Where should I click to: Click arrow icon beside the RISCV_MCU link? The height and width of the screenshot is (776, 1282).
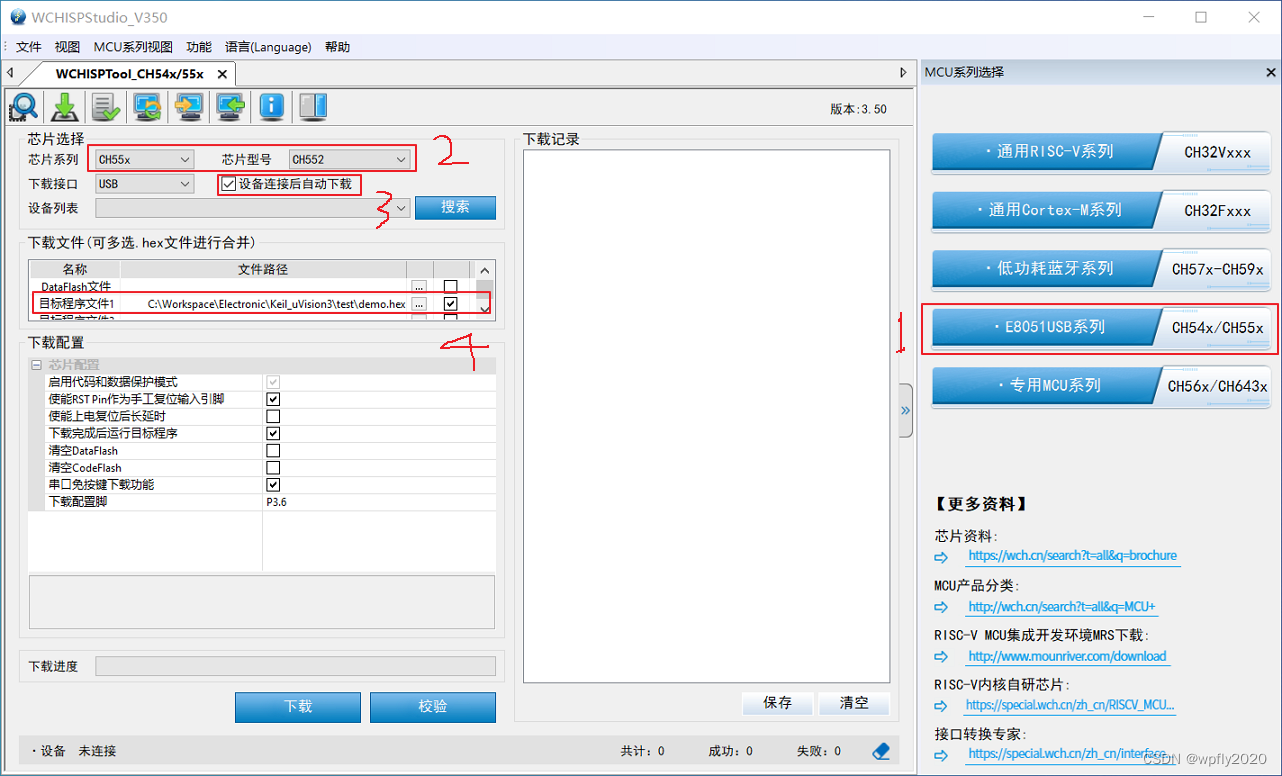941,706
